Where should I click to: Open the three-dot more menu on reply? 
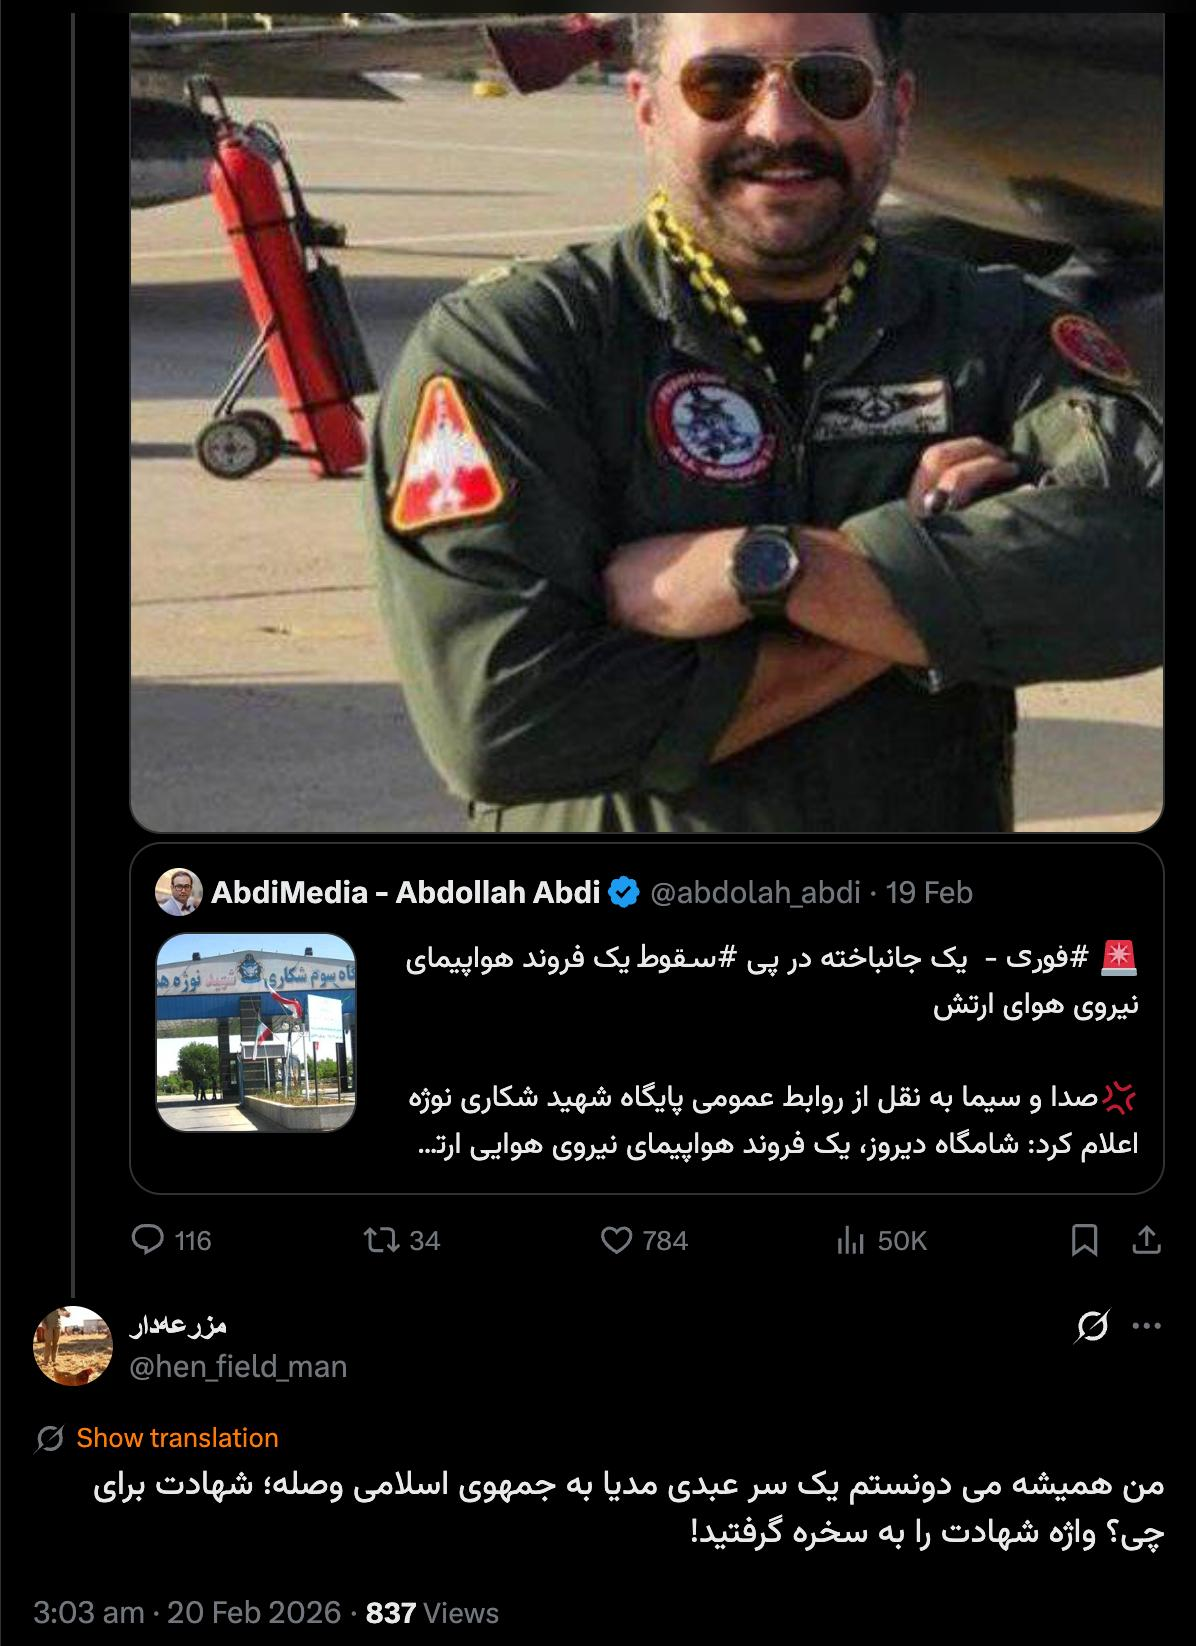coord(1146,1327)
